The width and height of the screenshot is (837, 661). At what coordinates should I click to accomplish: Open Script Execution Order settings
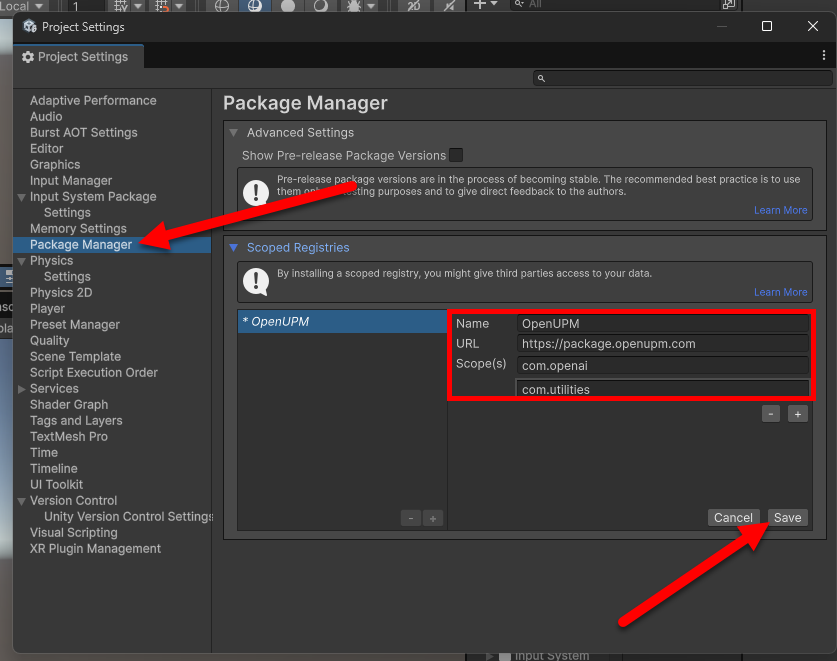click(x=93, y=373)
